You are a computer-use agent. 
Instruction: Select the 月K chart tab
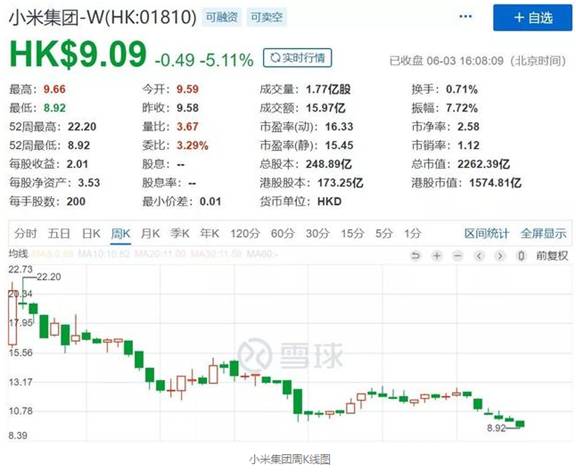150,234
